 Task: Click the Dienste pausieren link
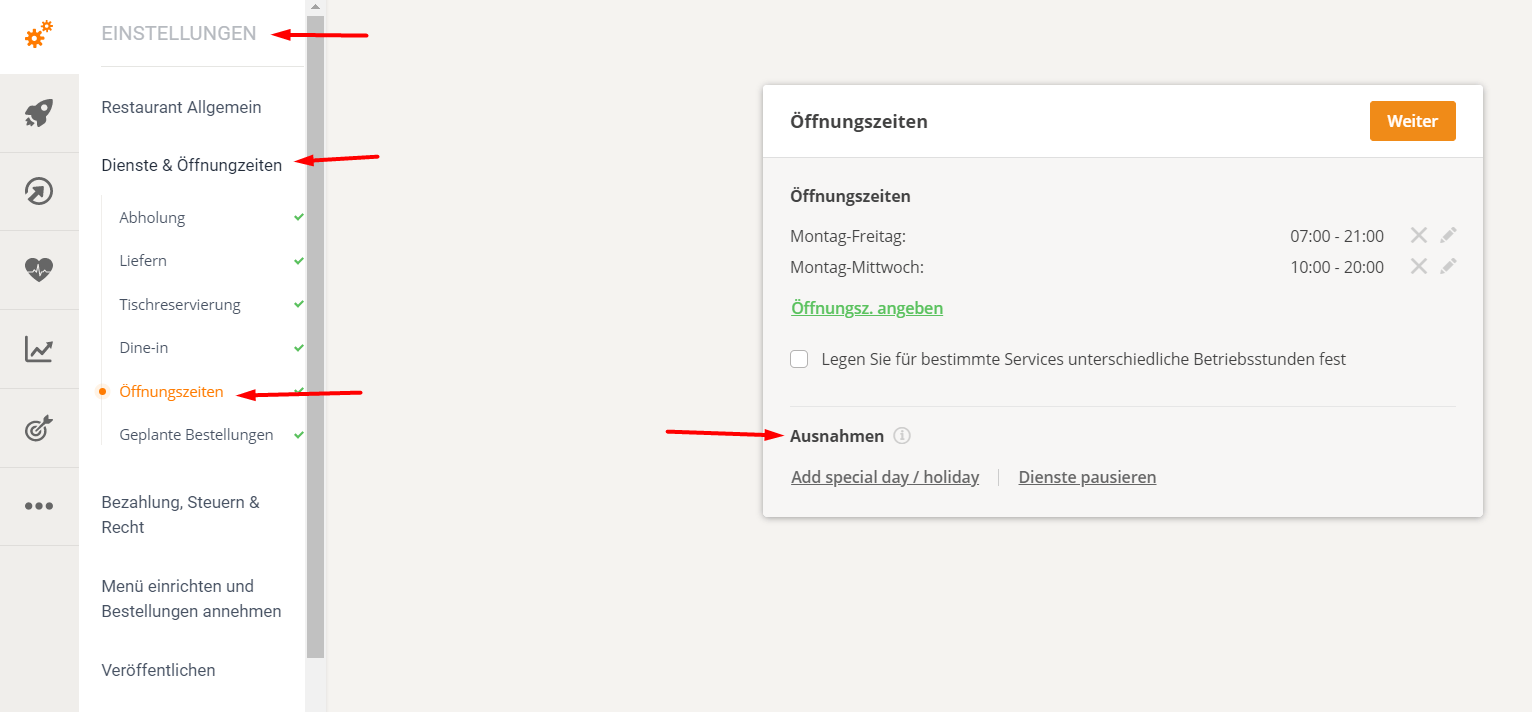[1087, 477]
